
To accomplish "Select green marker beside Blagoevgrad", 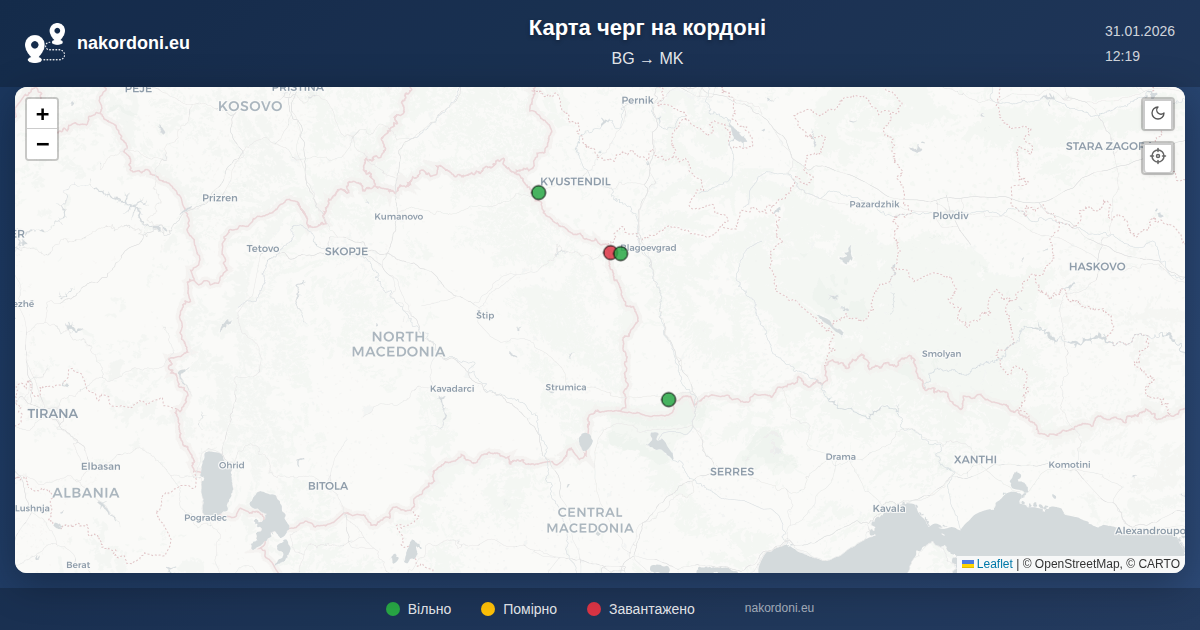I will coord(622,254).
